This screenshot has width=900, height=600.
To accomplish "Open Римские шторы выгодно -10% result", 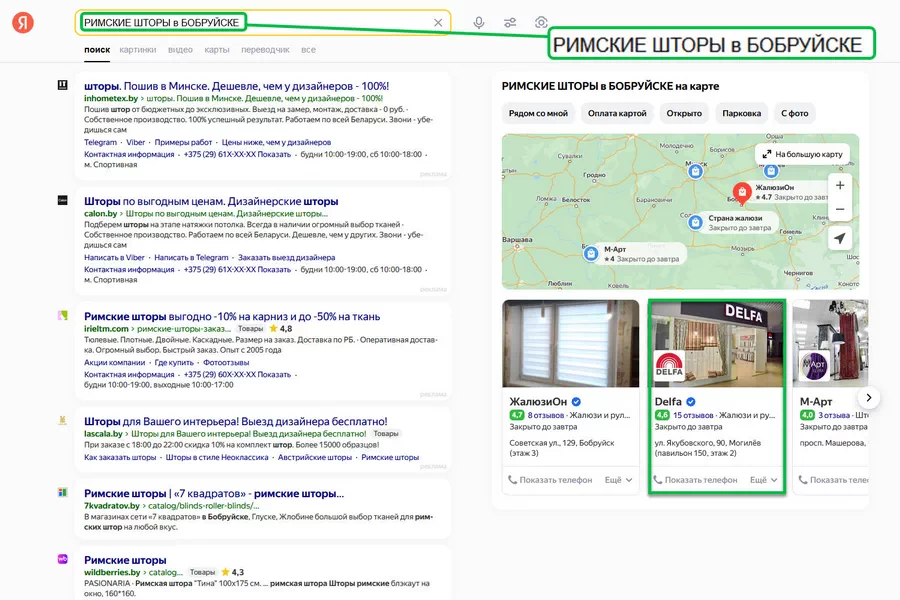I will point(232,316).
